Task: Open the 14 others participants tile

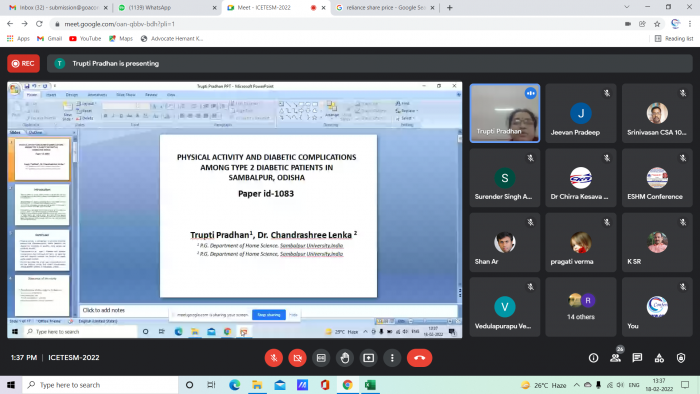Action: 581,307
